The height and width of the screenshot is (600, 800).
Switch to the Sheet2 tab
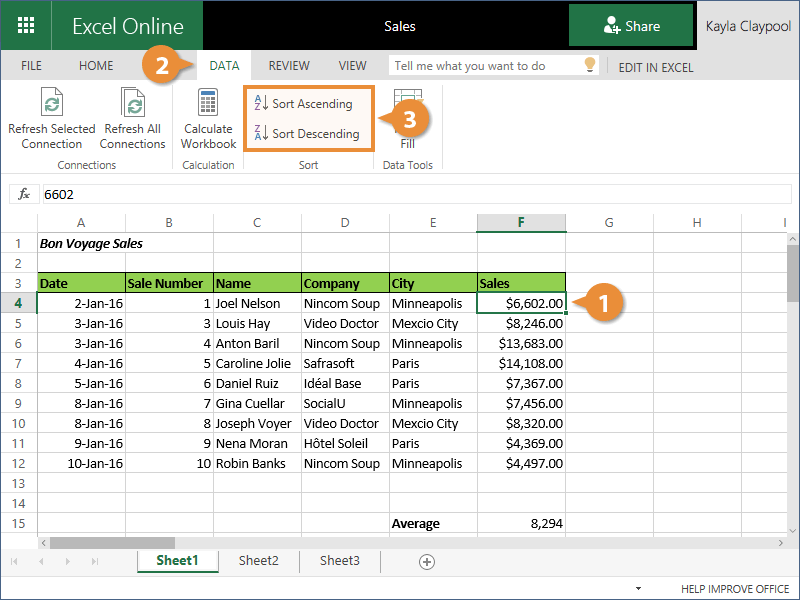[x=258, y=561]
